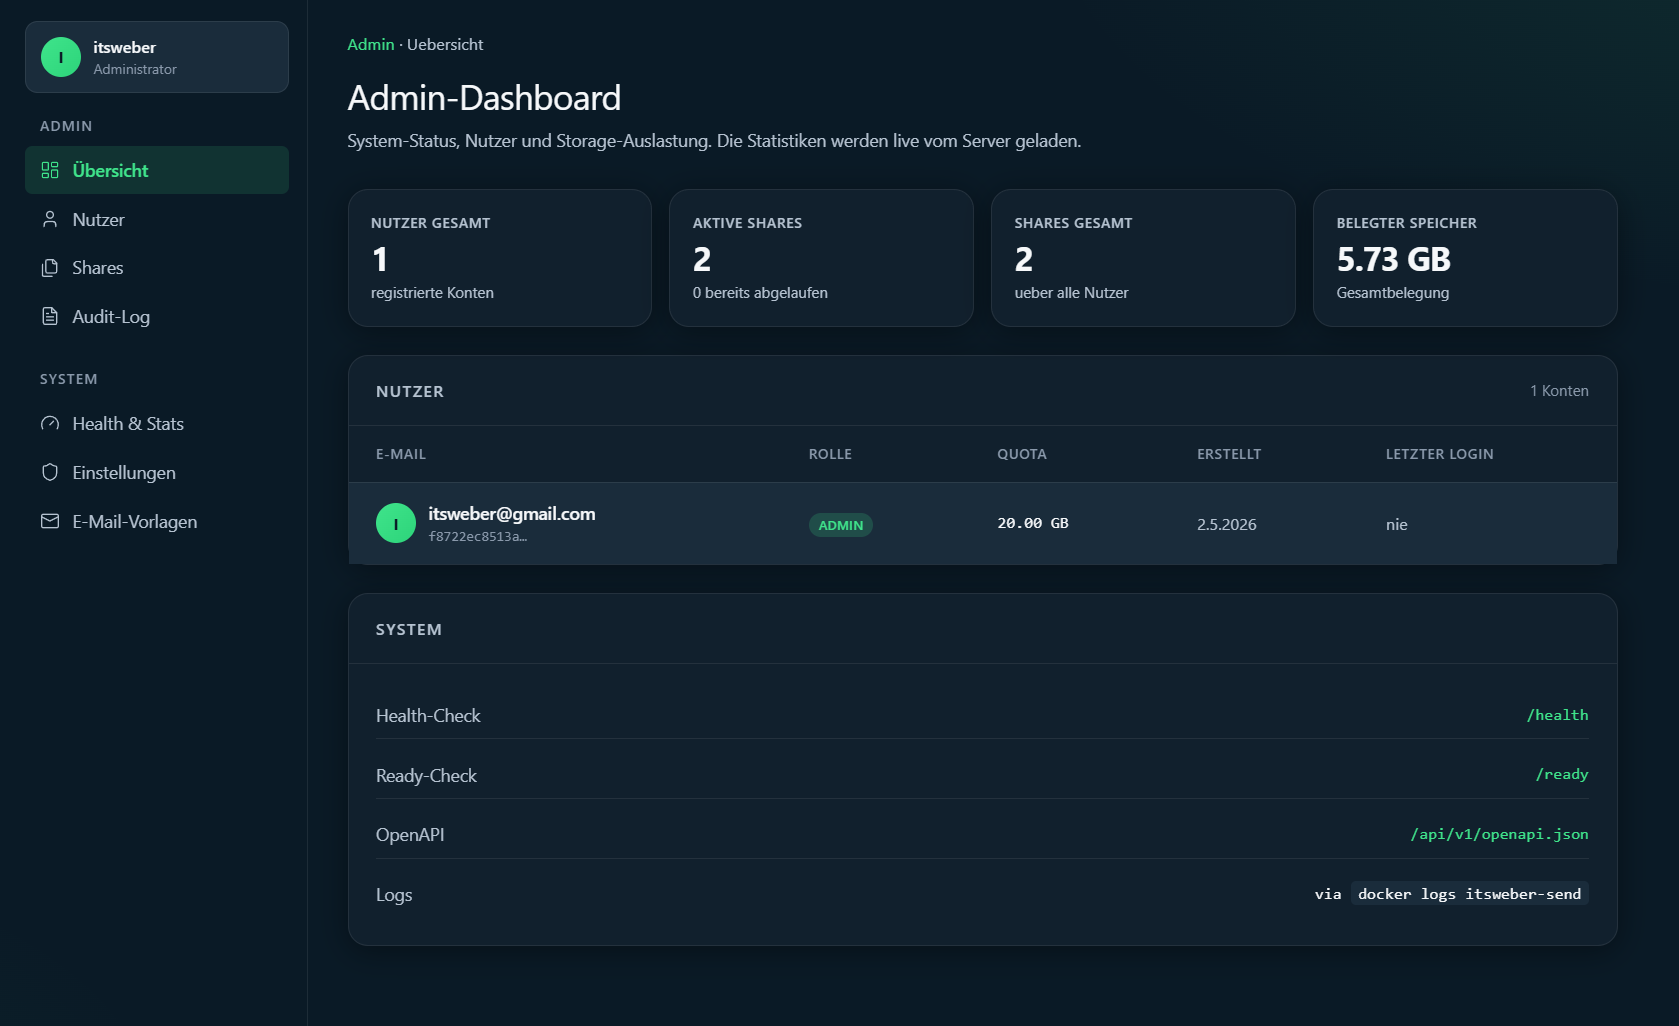The image size is (1679, 1026).
Task: Navigate to Health & Stats
Action: pos(157,424)
